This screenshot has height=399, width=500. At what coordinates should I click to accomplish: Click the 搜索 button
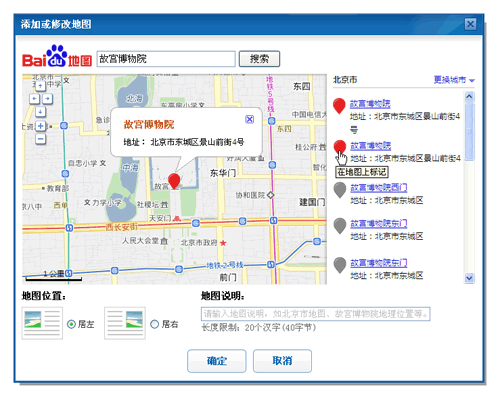[x=259, y=59]
